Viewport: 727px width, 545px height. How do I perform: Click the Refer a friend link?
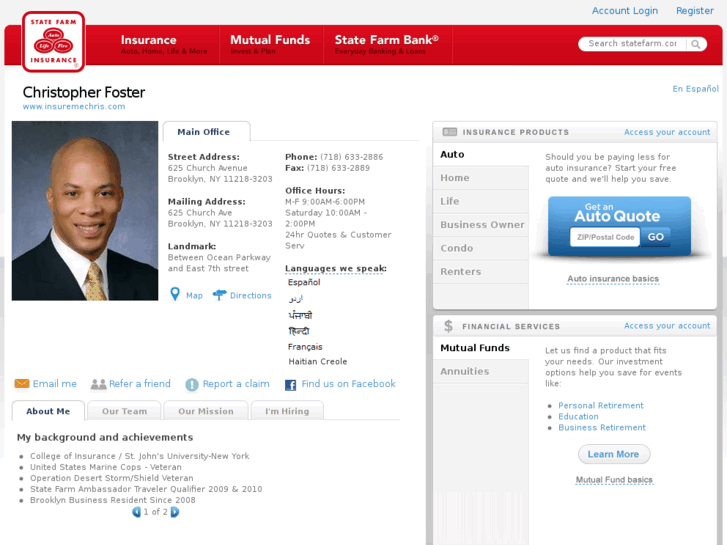click(x=140, y=384)
